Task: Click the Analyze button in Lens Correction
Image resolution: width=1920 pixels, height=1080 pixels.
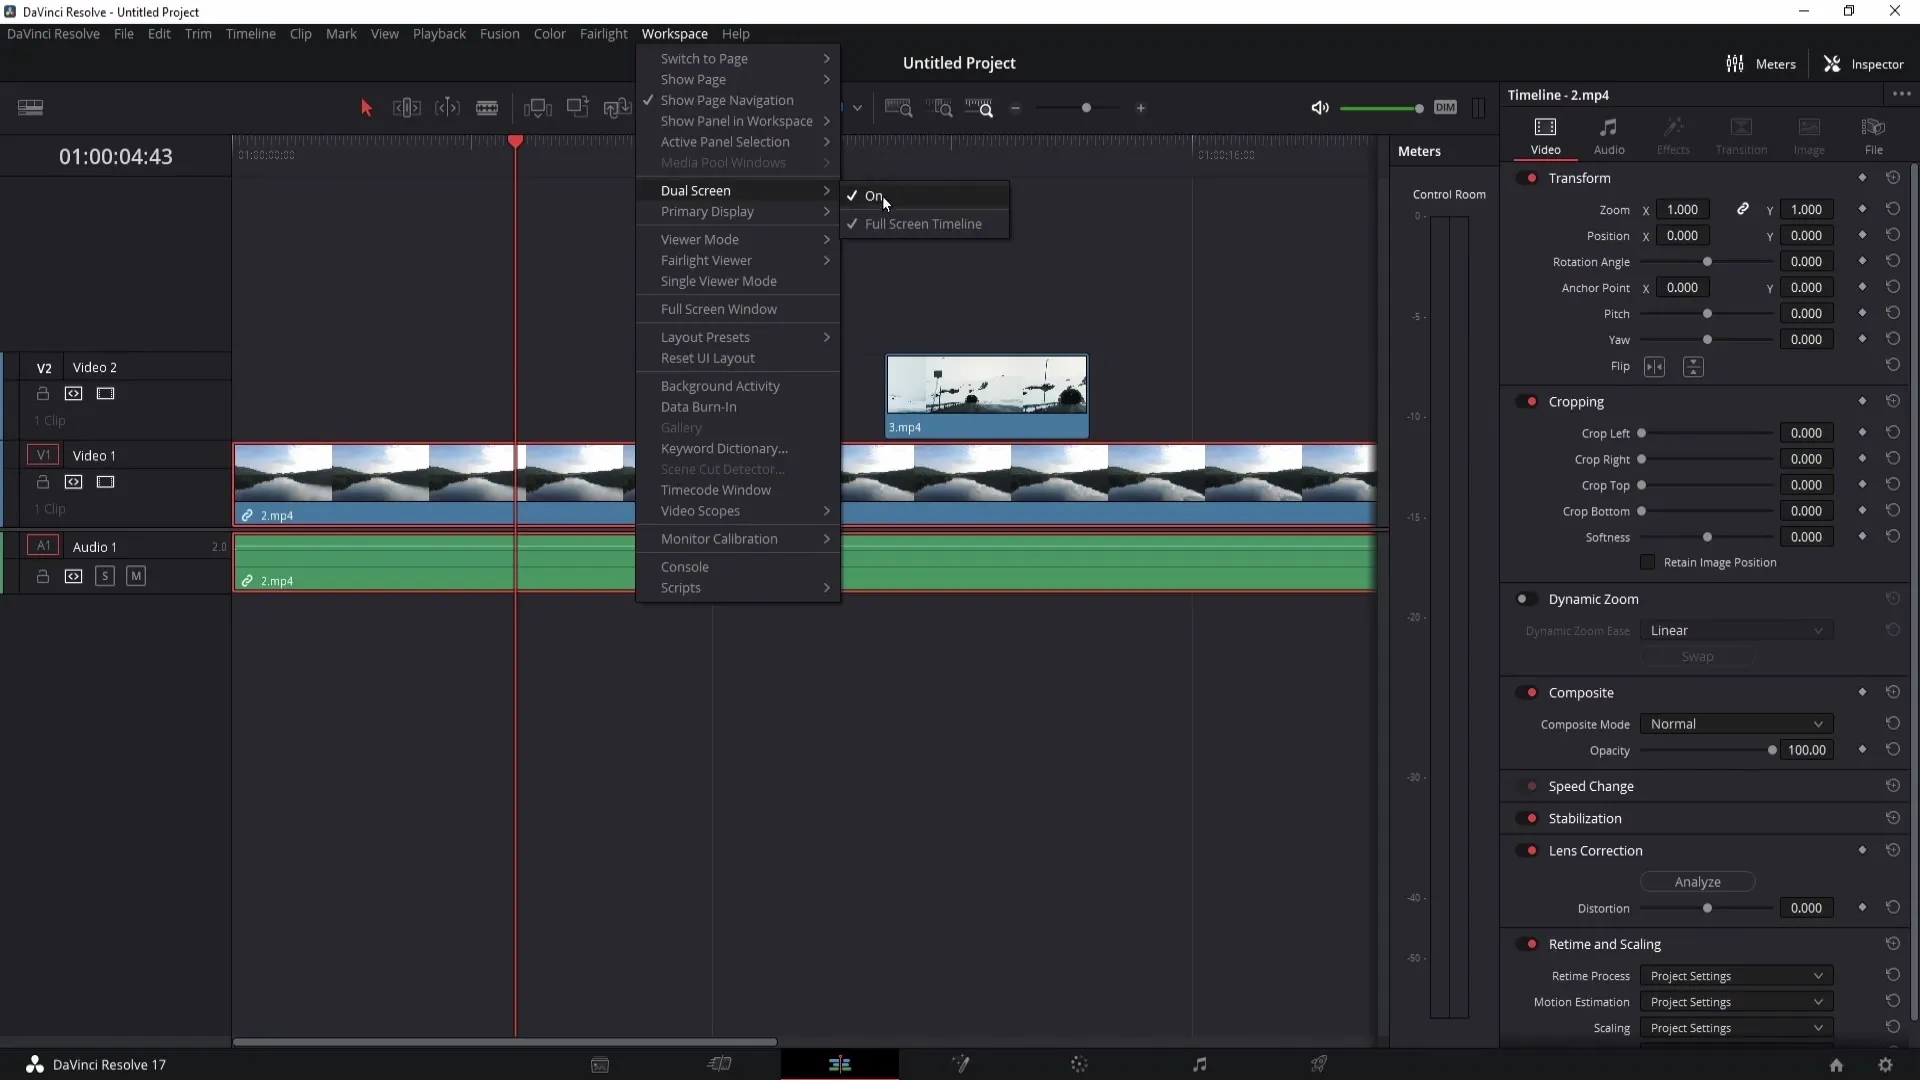Action: pos(1697,882)
